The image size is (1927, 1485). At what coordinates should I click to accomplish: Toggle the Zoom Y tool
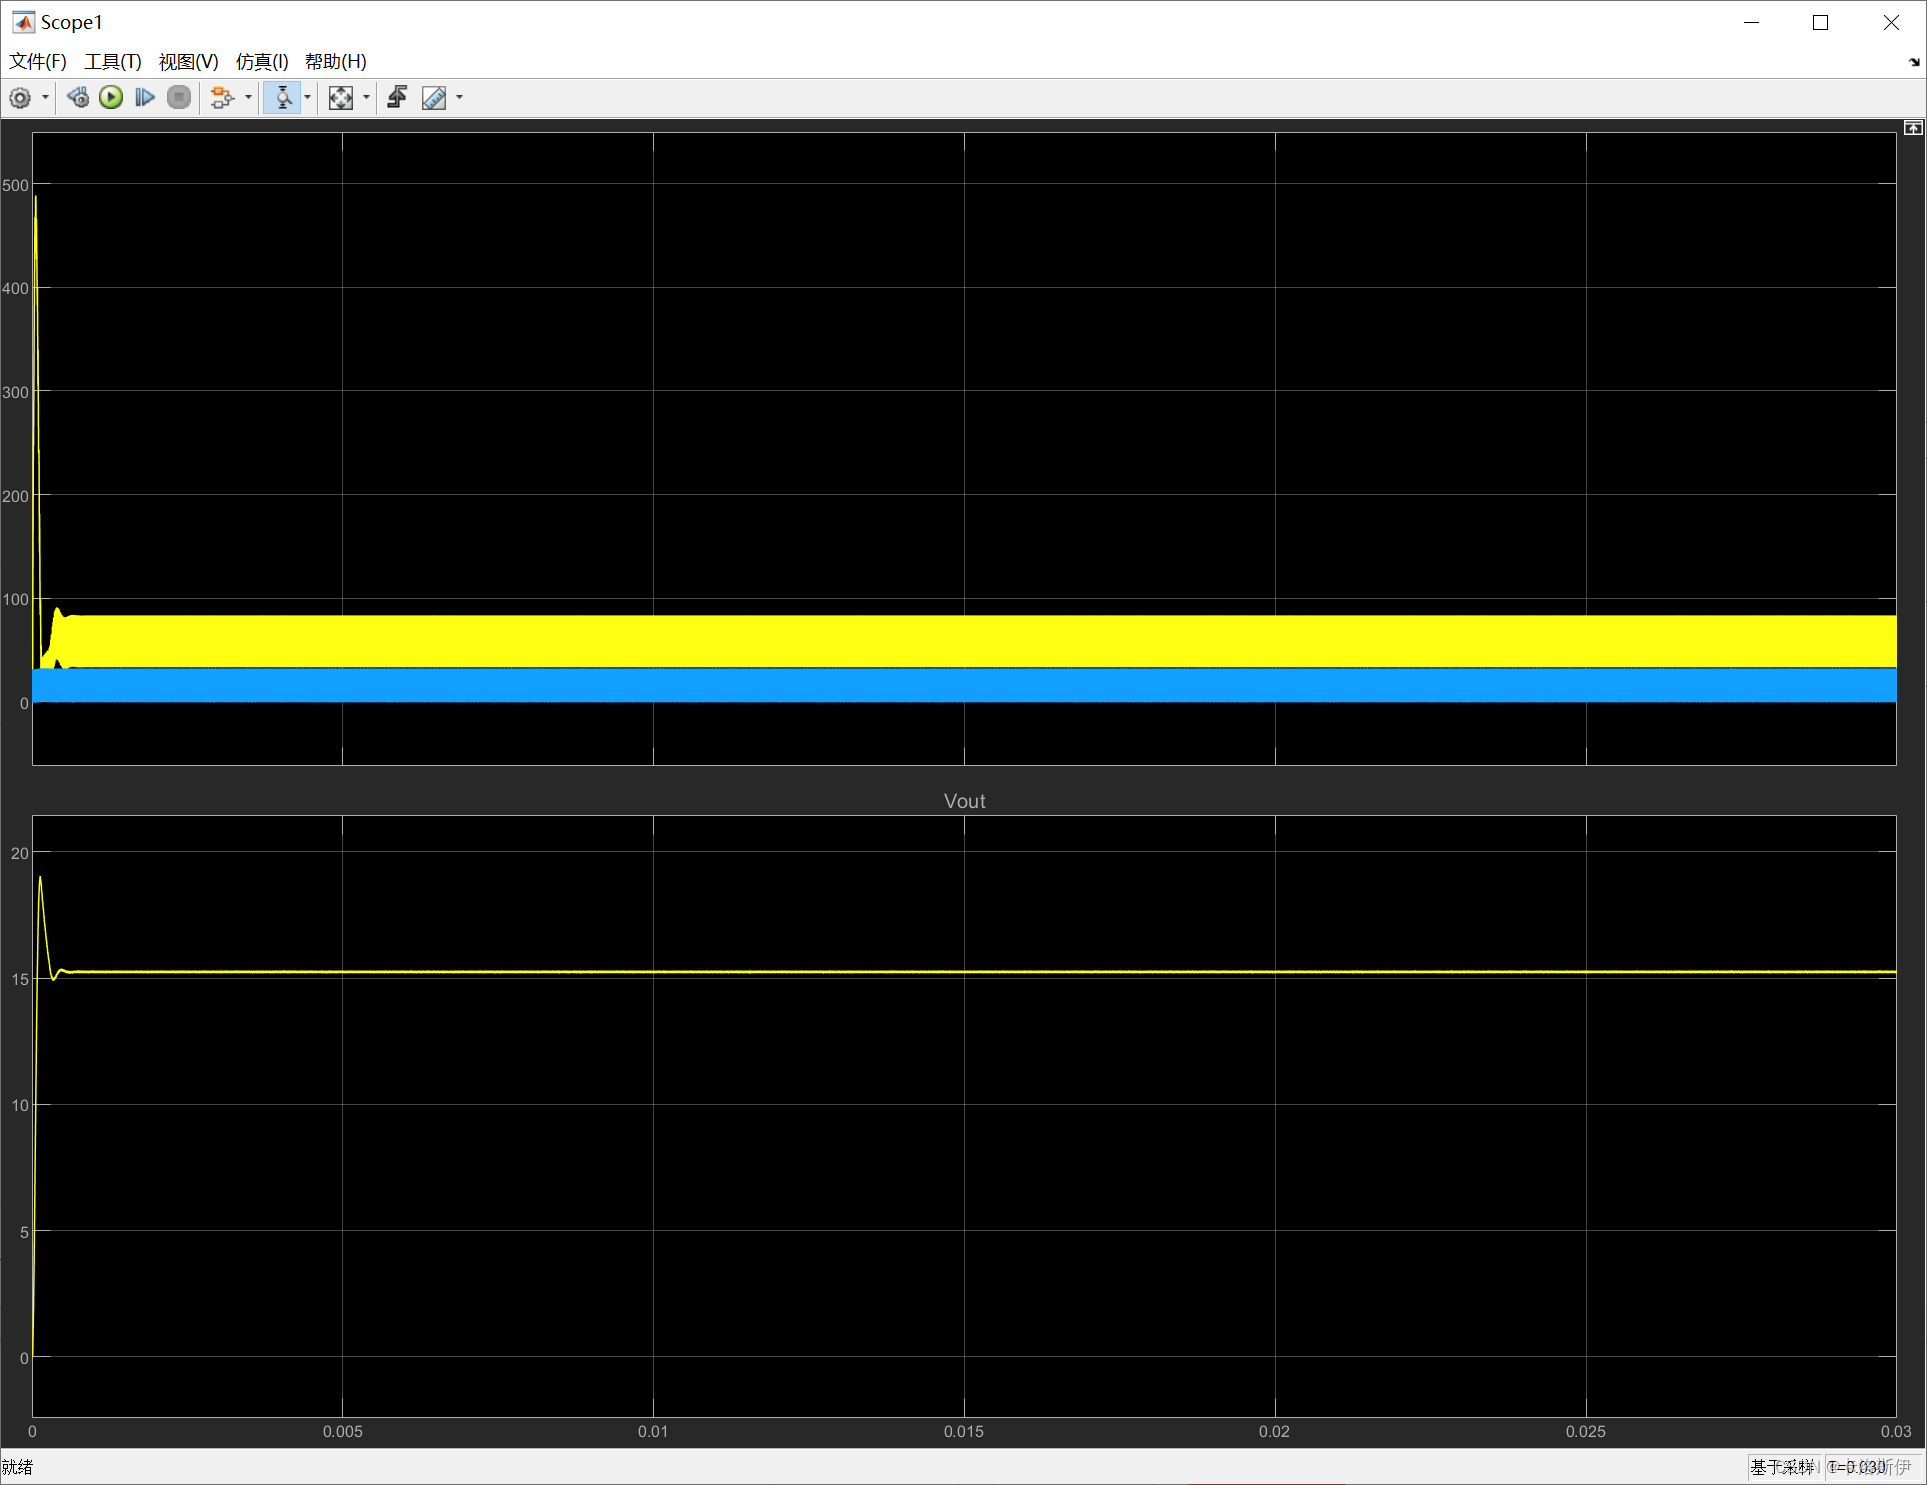[284, 98]
